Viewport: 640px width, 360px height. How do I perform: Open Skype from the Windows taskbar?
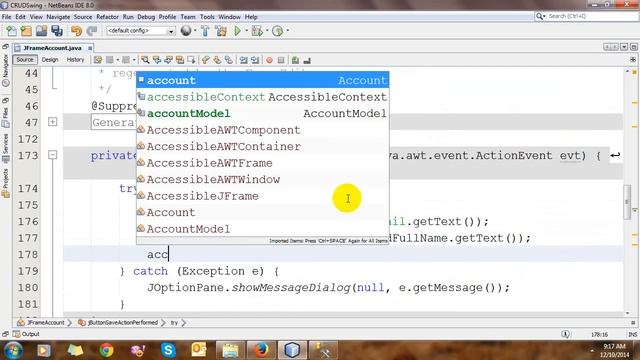click(x=168, y=350)
